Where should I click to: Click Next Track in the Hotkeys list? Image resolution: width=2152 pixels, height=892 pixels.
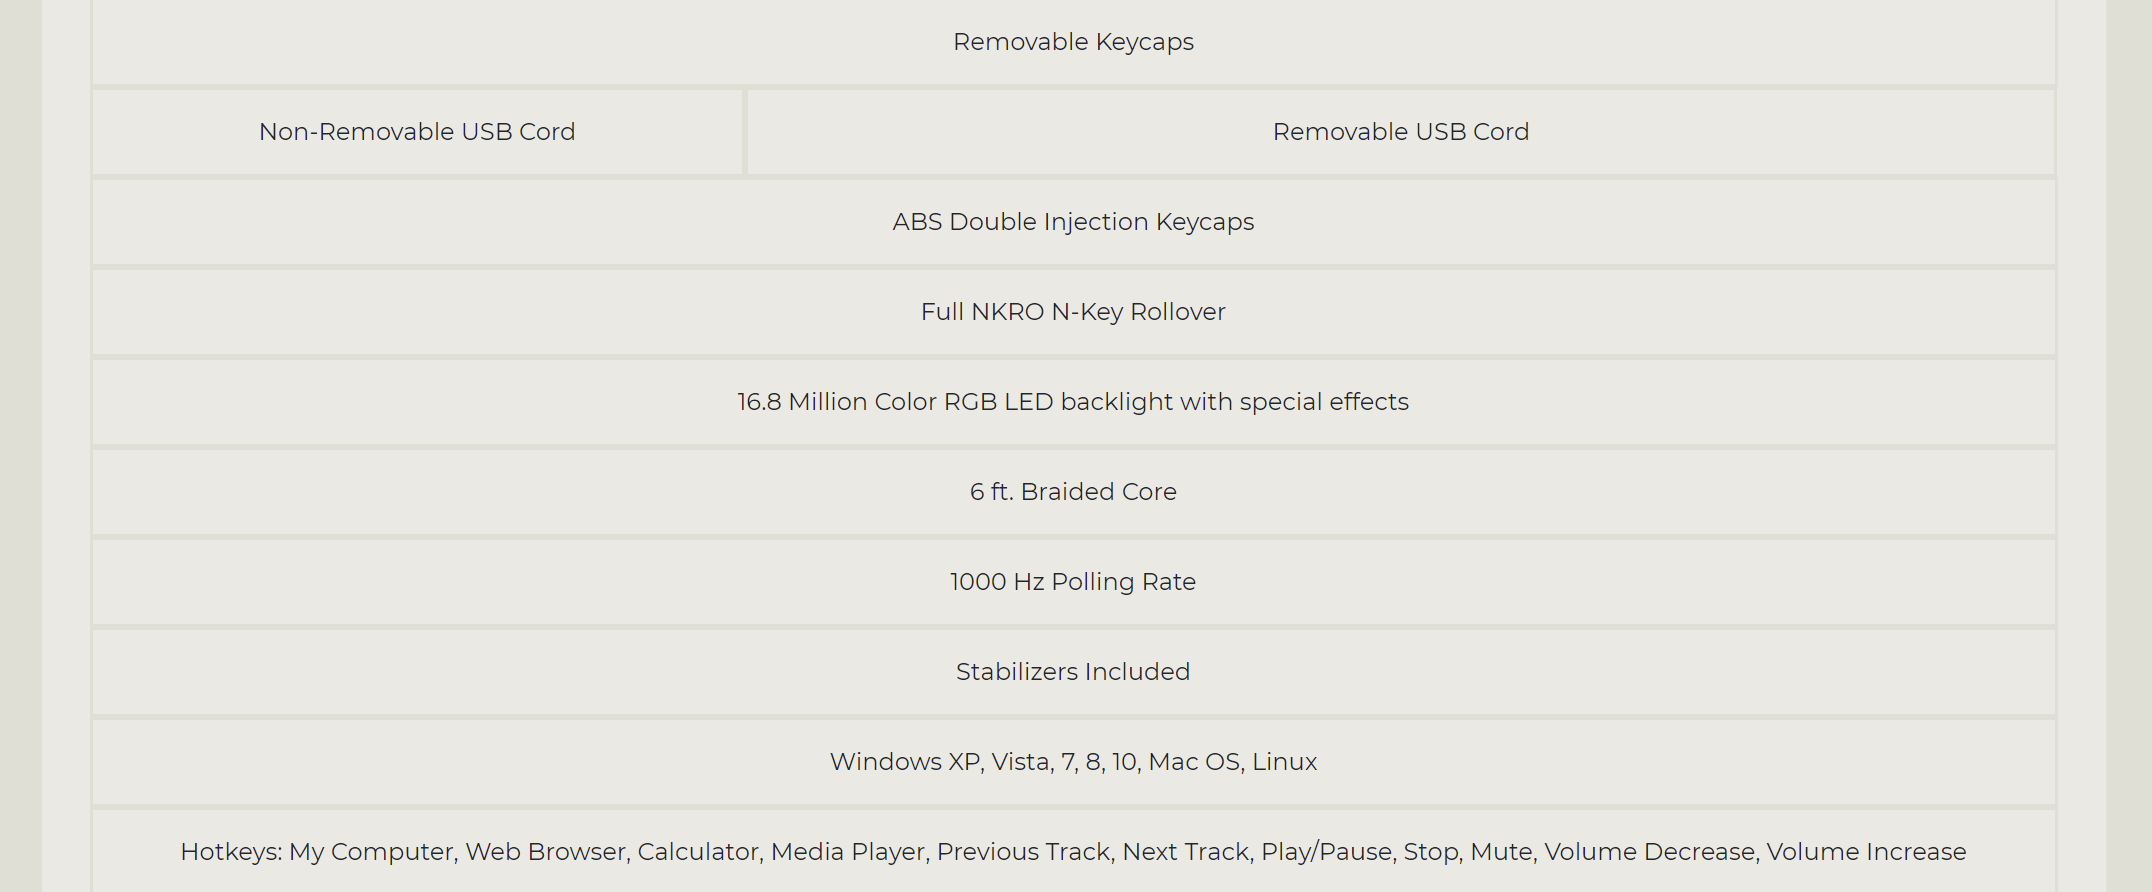(x=1186, y=852)
